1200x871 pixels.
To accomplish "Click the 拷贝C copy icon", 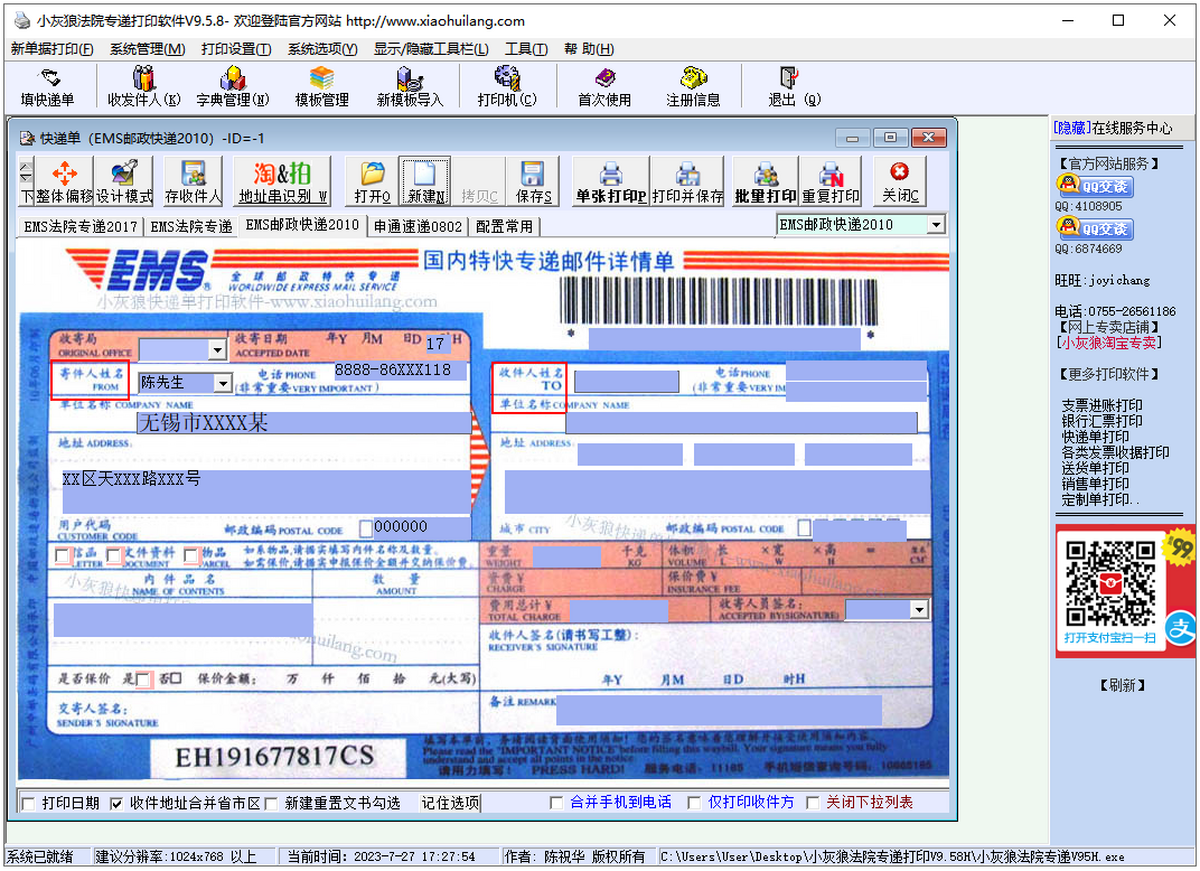I will pos(479,182).
